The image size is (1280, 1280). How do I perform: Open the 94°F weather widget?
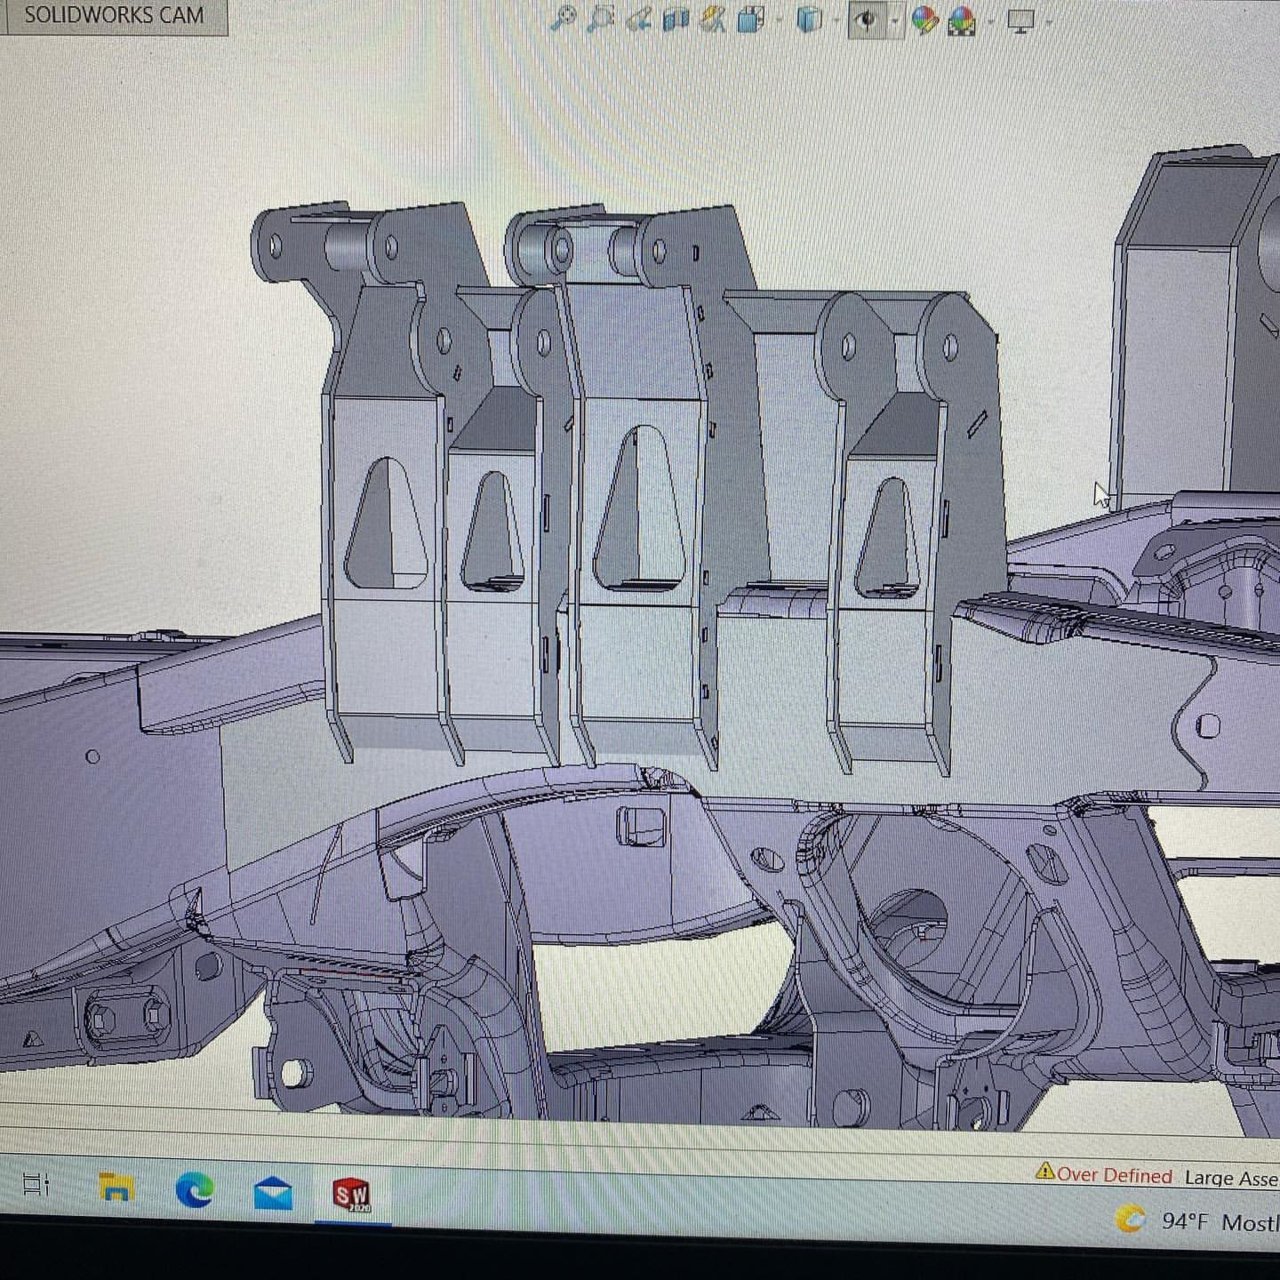[1196, 1220]
